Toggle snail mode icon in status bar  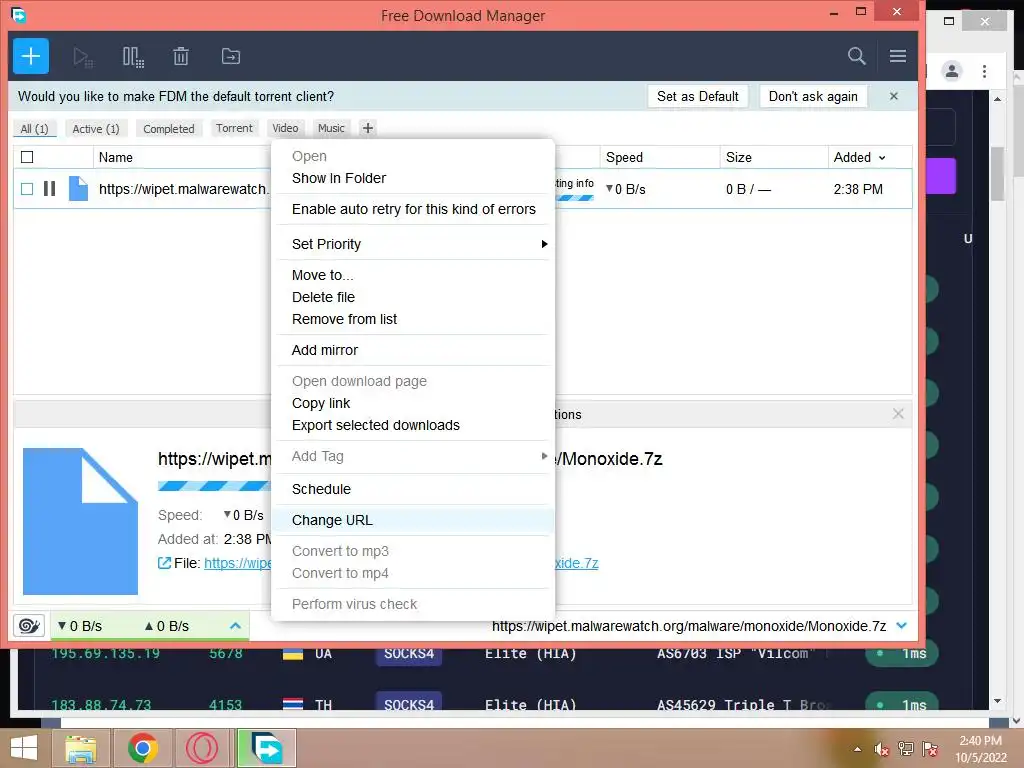click(29, 626)
